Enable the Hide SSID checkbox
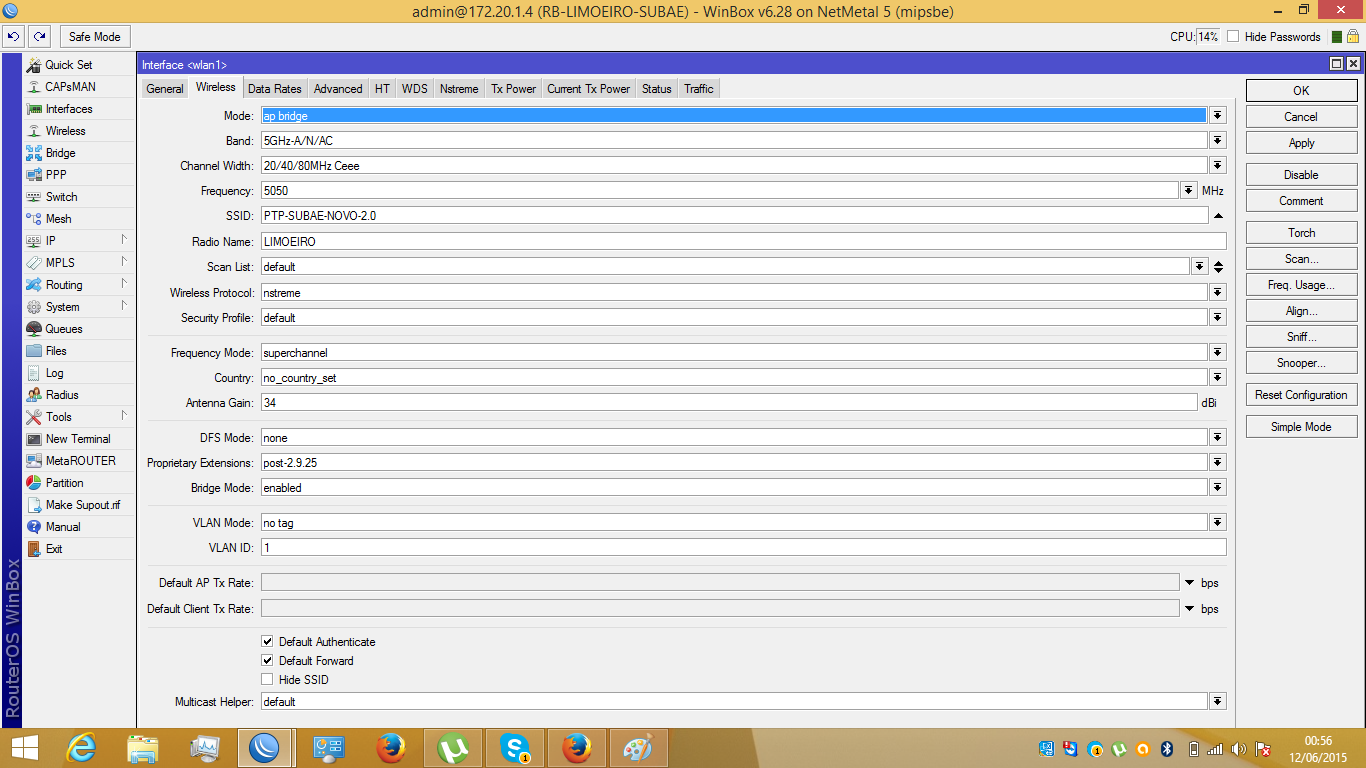Screen dimensions: 1366x768 (267, 680)
